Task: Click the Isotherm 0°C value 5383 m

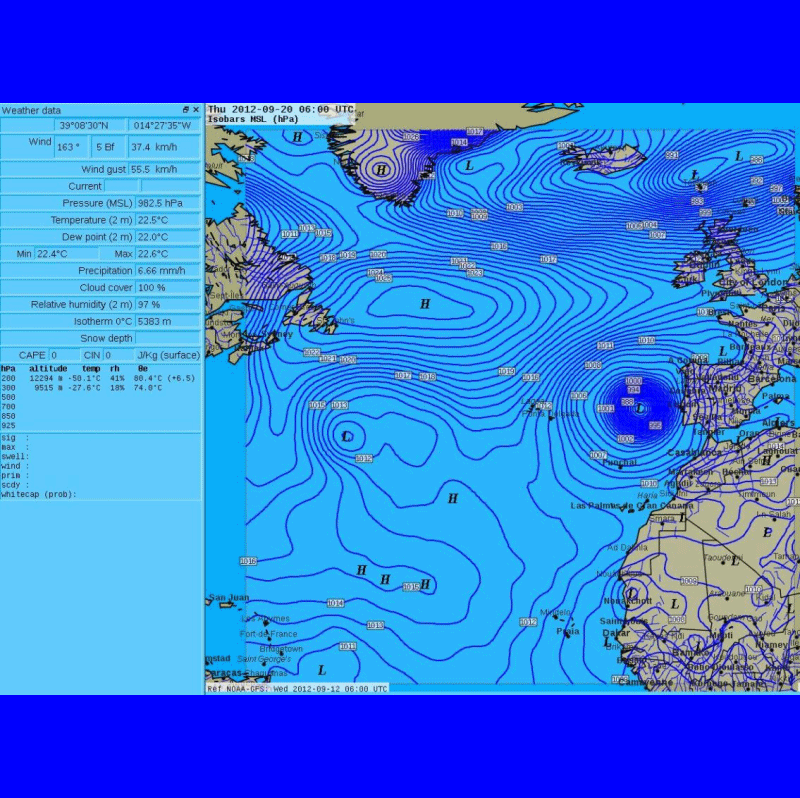Action: pos(166,321)
